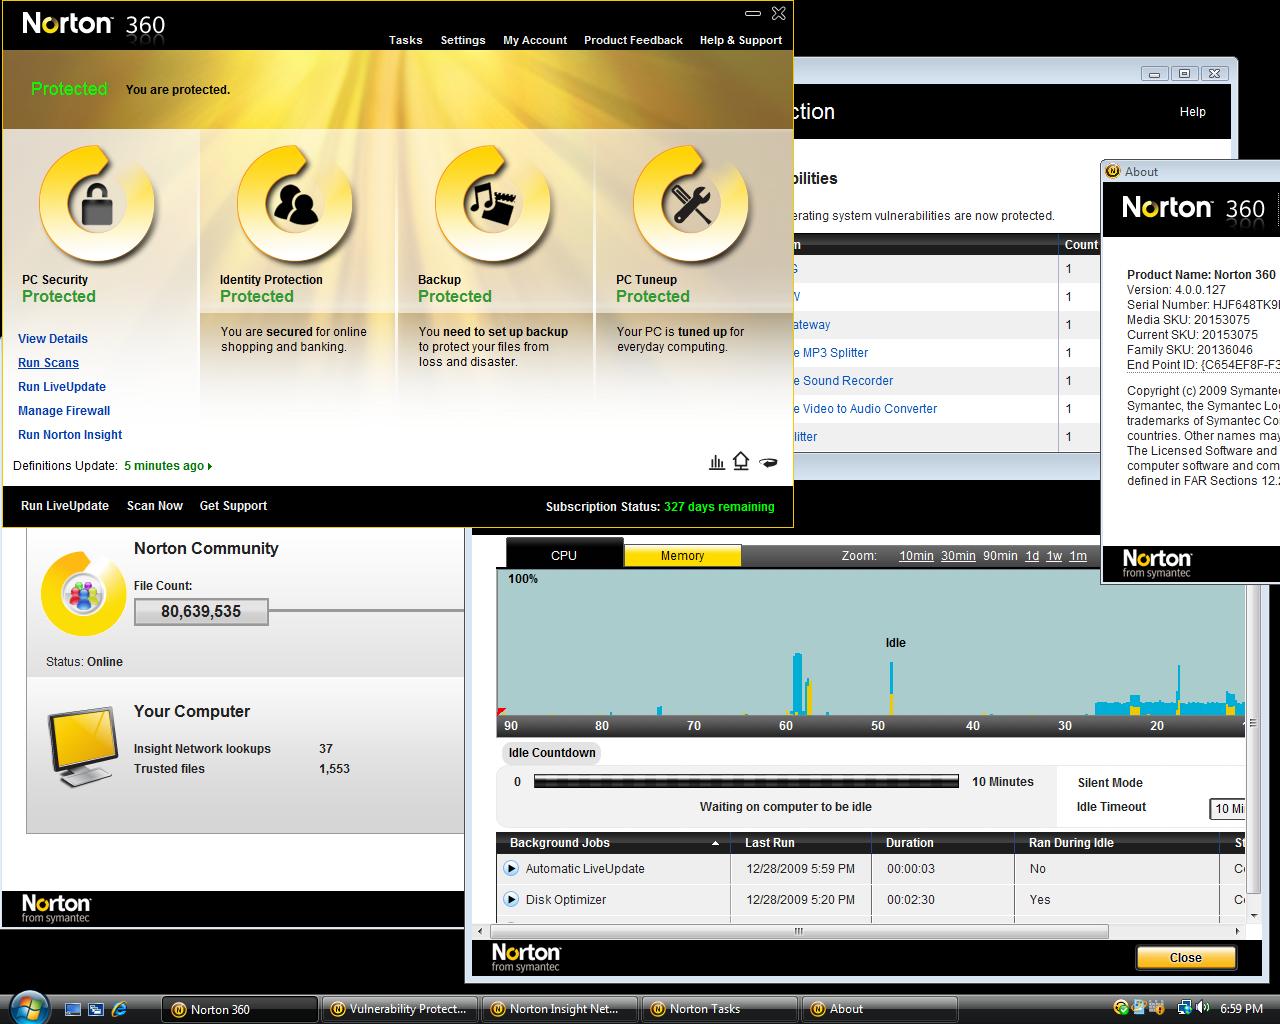Click View Details under PC Security
Viewport: 1280px width, 1024px height.
point(53,339)
